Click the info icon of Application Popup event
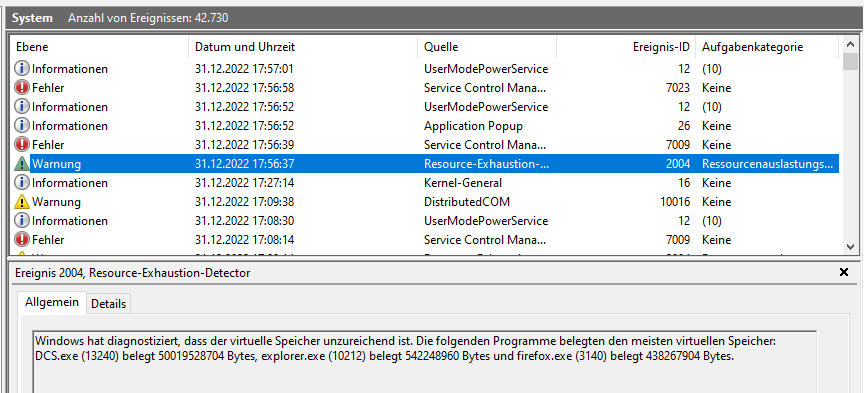 click(x=21, y=126)
